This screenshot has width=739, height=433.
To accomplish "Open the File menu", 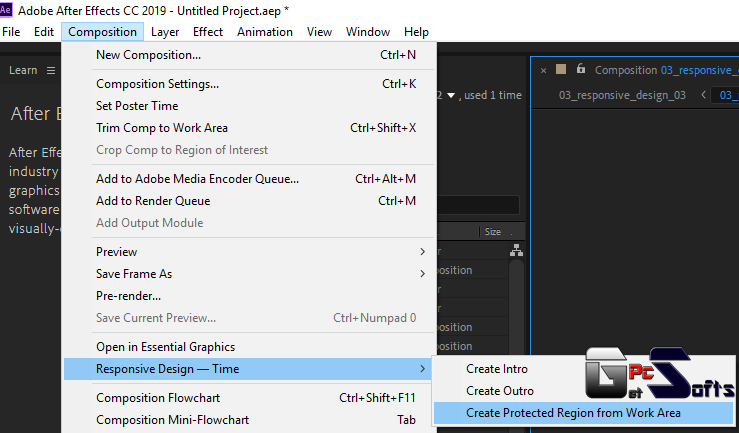I will [11, 32].
